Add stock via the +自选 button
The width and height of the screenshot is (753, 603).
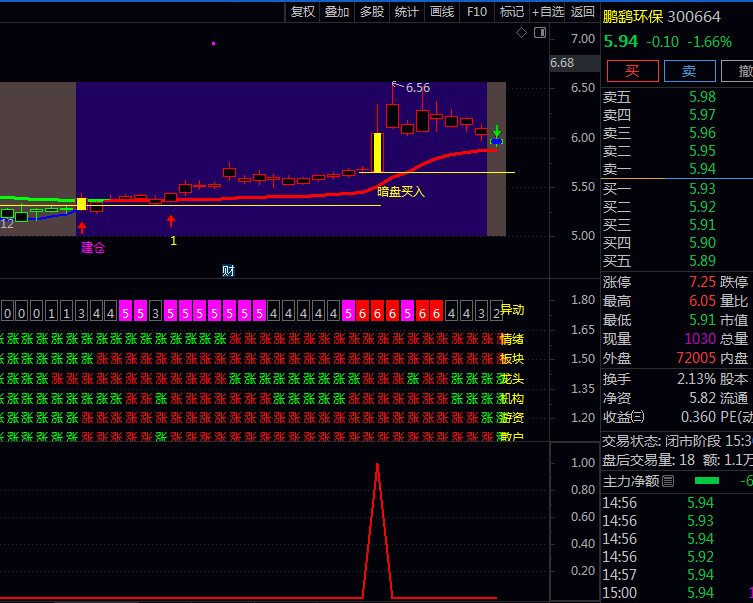tap(548, 12)
